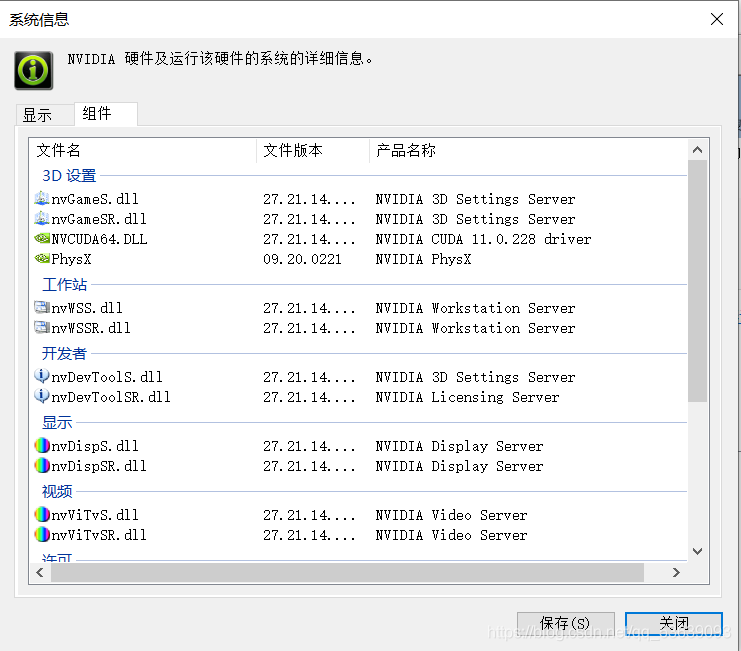The height and width of the screenshot is (651, 741).
Task: Select the nvDevToolS.dll file name
Action: [x=107, y=377]
